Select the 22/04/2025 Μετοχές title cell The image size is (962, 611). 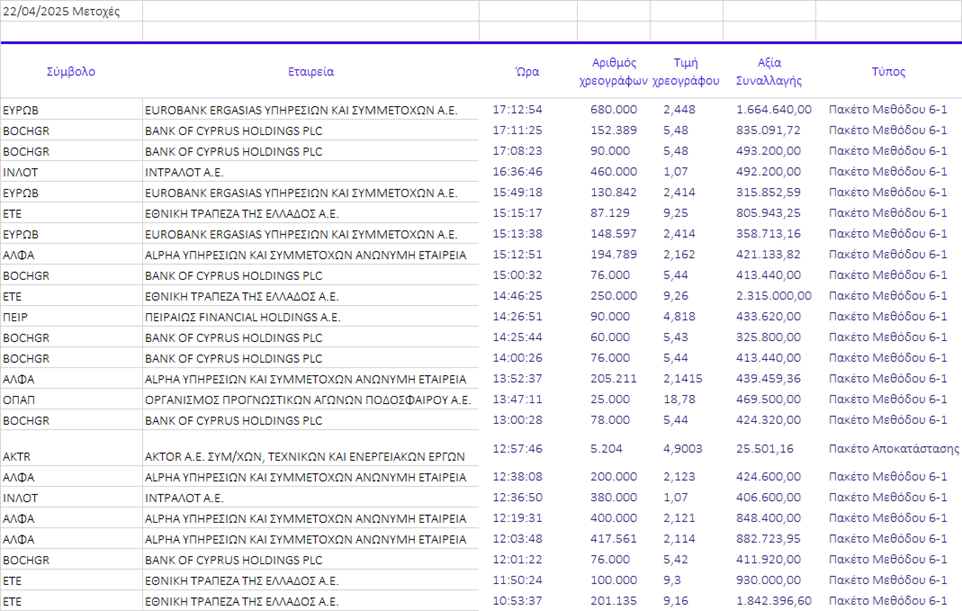click(x=62, y=12)
